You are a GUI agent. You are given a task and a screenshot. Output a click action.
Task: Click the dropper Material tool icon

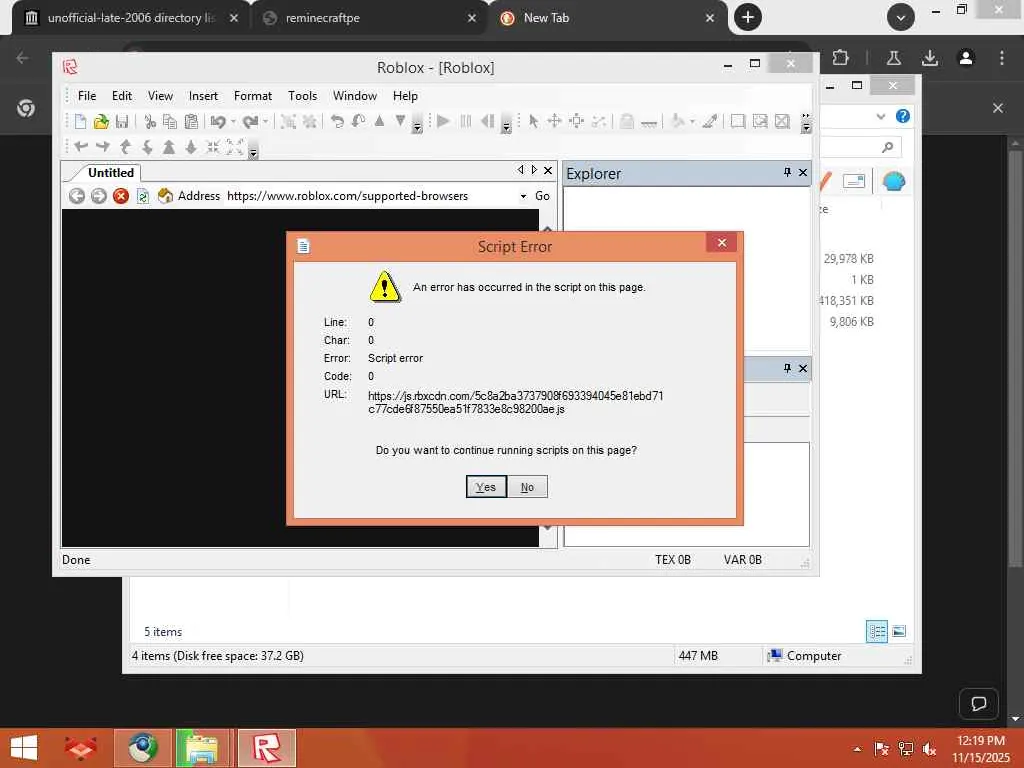click(710, 121)
